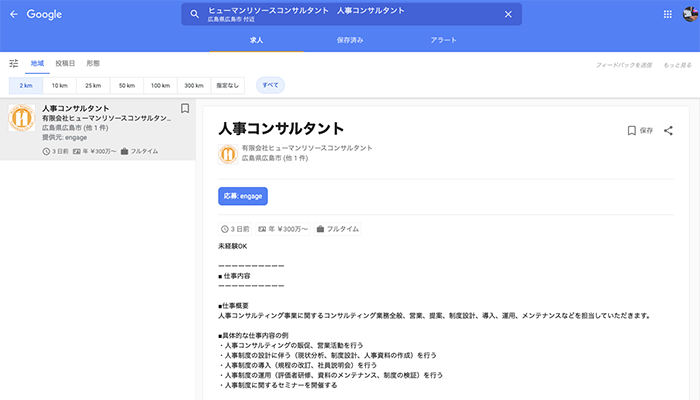Open the account profile avatar

[690, 14]
